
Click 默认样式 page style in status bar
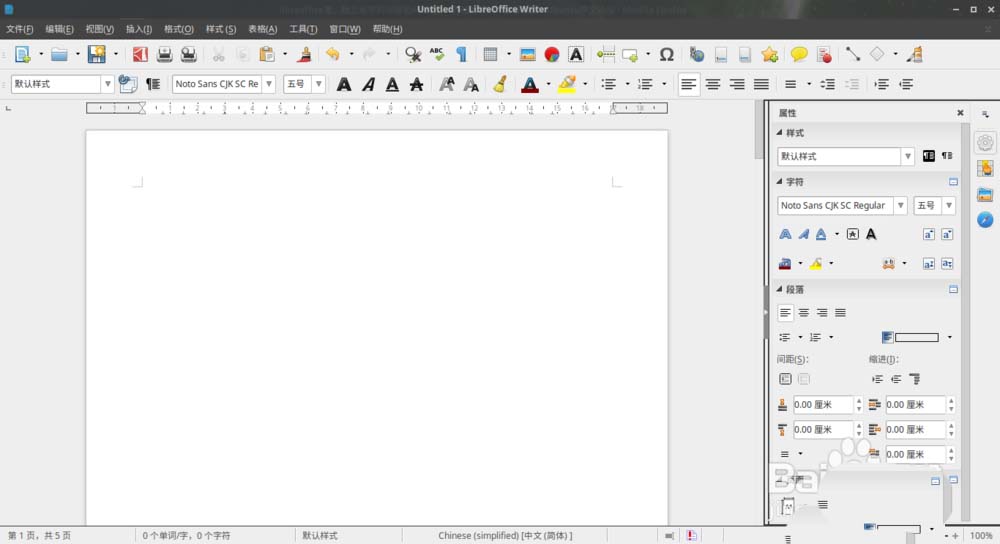pos(320,536)
